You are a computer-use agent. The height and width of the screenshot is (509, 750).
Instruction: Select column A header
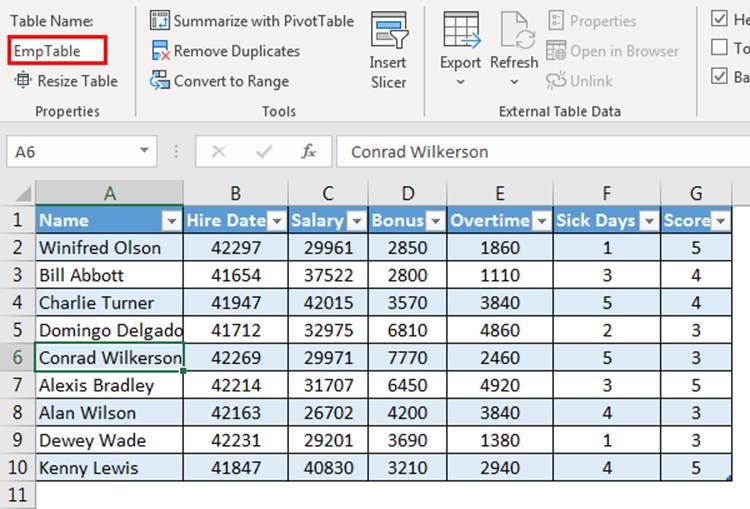click(110, 193)
